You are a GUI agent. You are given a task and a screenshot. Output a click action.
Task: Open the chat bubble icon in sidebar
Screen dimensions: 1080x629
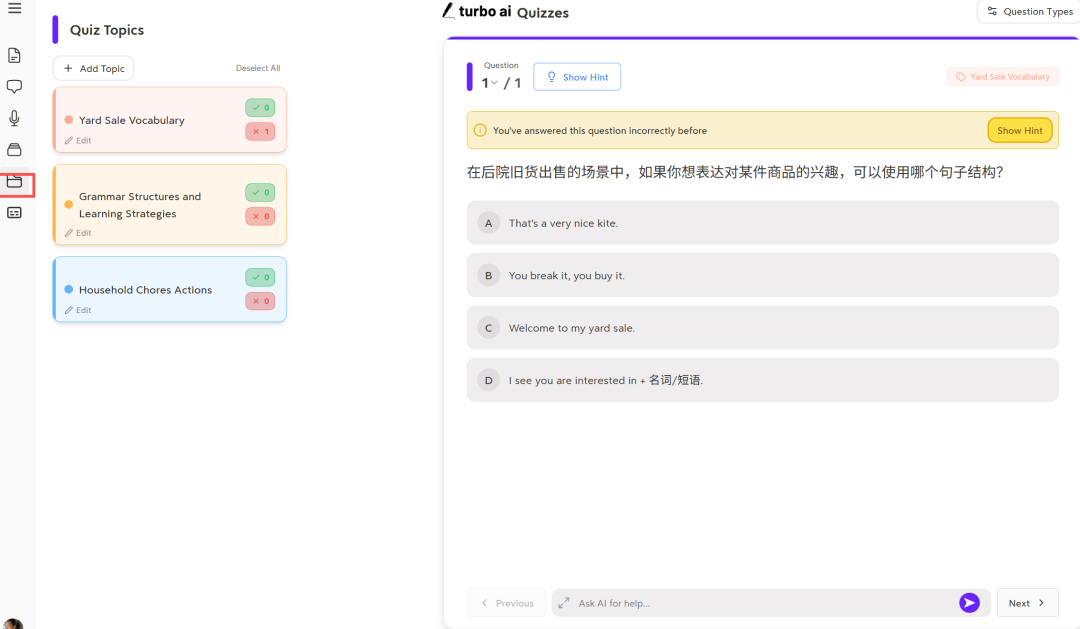click(14, 86)
